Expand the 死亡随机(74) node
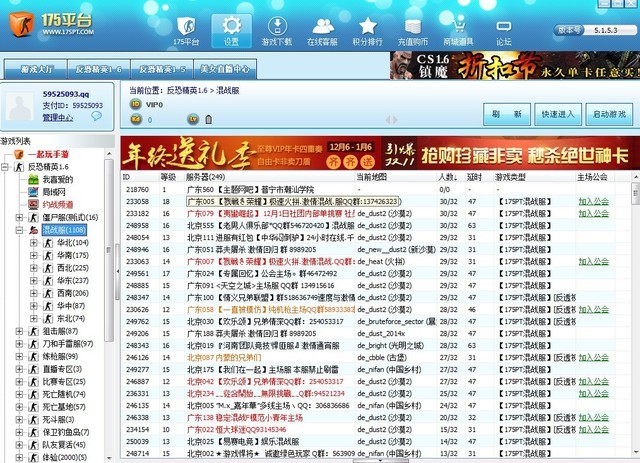640x463 pixels. pos(19,394)
